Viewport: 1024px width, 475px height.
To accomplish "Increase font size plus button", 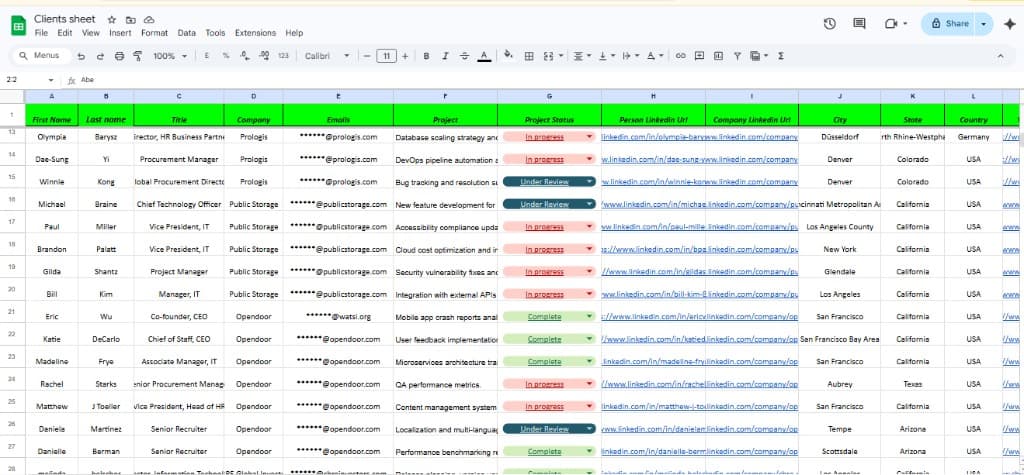I will pos(405,56).
